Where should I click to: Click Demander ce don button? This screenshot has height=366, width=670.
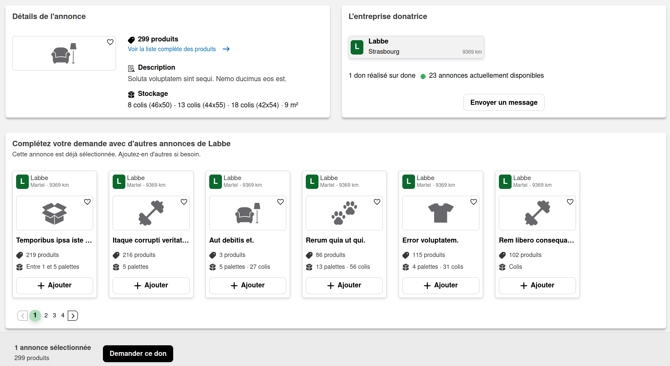tap(138, 354)
